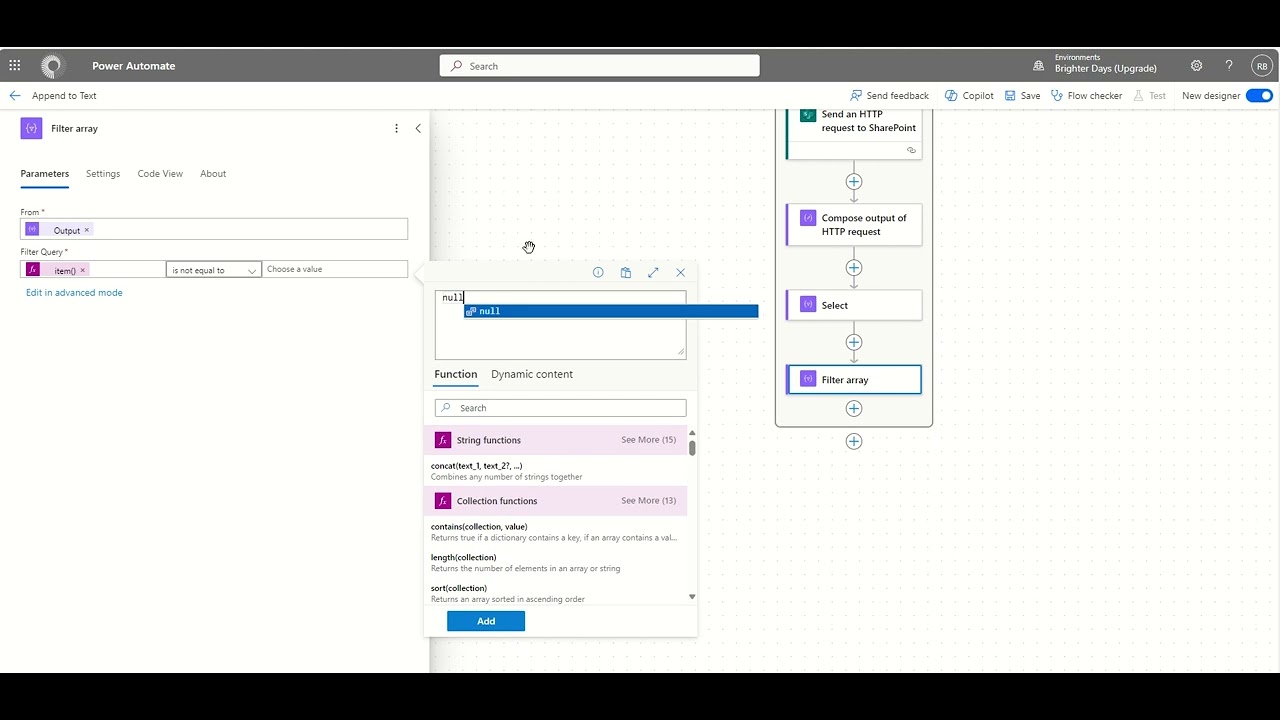1280x720 pixels.
Task: Remove the item() token from Filter Query
Action: [x=82, y=270]
